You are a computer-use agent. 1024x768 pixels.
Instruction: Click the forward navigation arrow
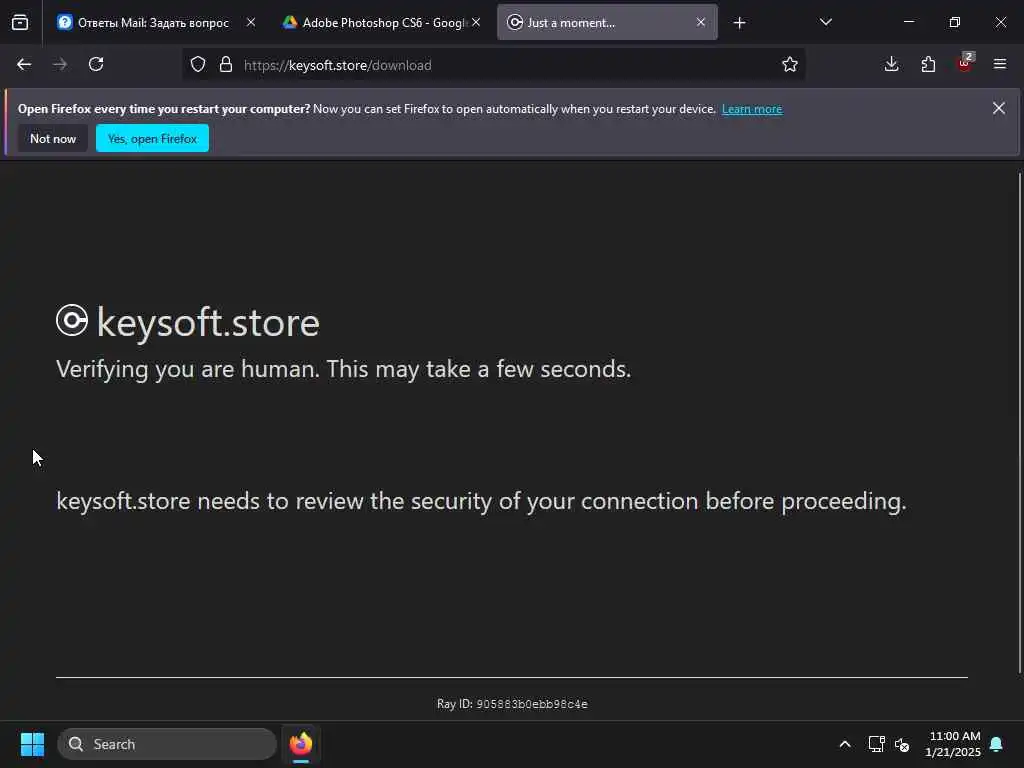tap(60, 64)
